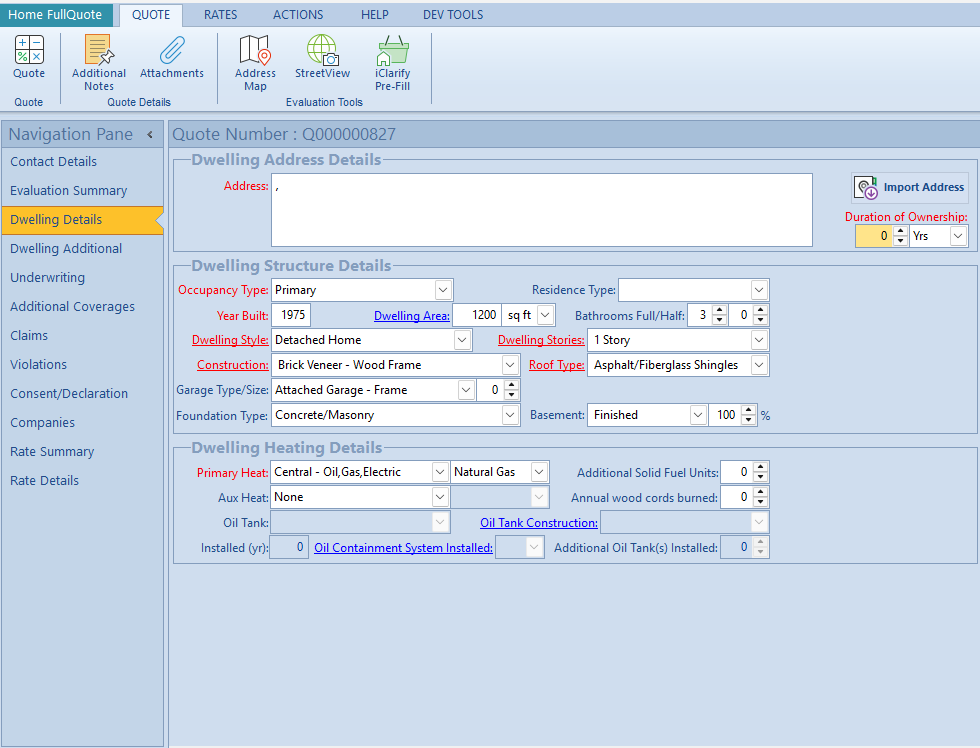The image size is (980, 748).
Task: Click Oil Containment System Installed link
Action: (x=403, y=547)
